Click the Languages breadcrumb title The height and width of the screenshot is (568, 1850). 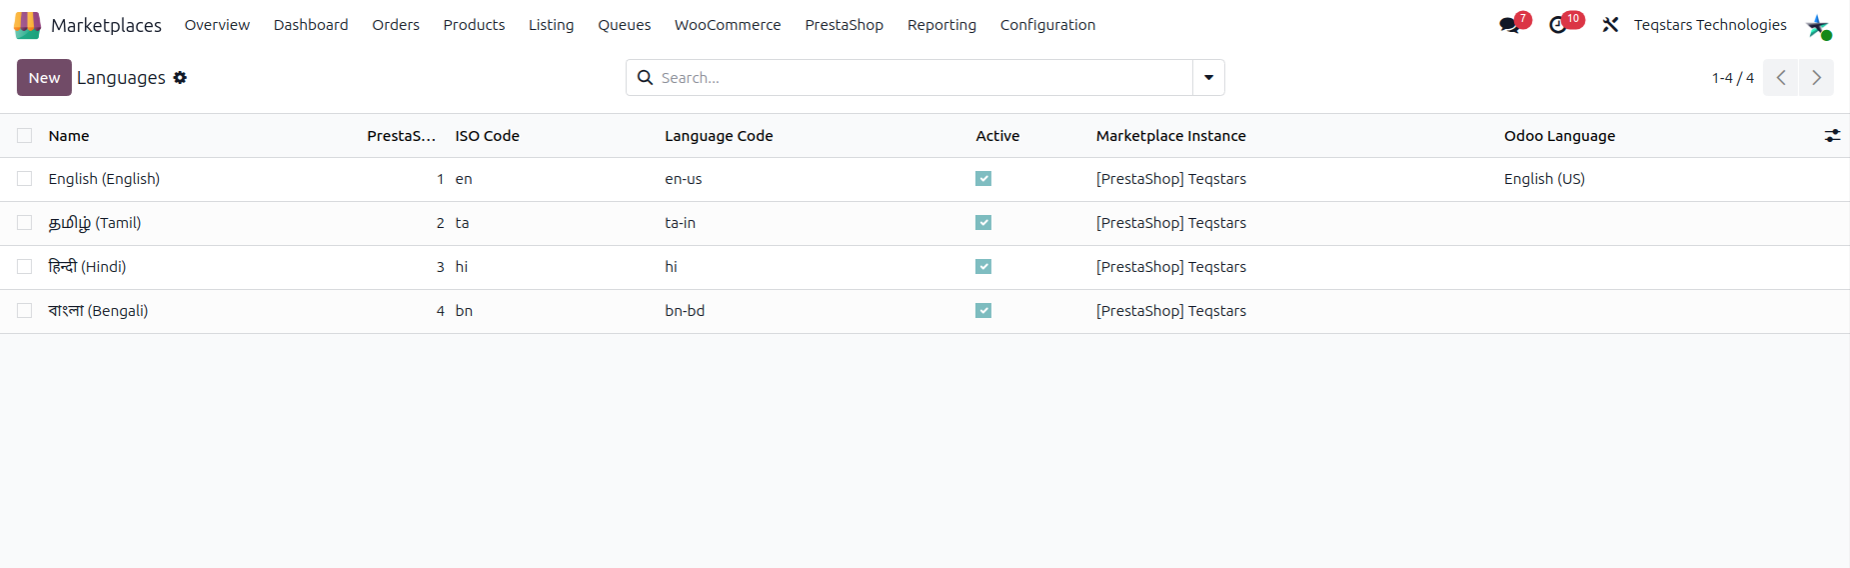tap(121, 77)
